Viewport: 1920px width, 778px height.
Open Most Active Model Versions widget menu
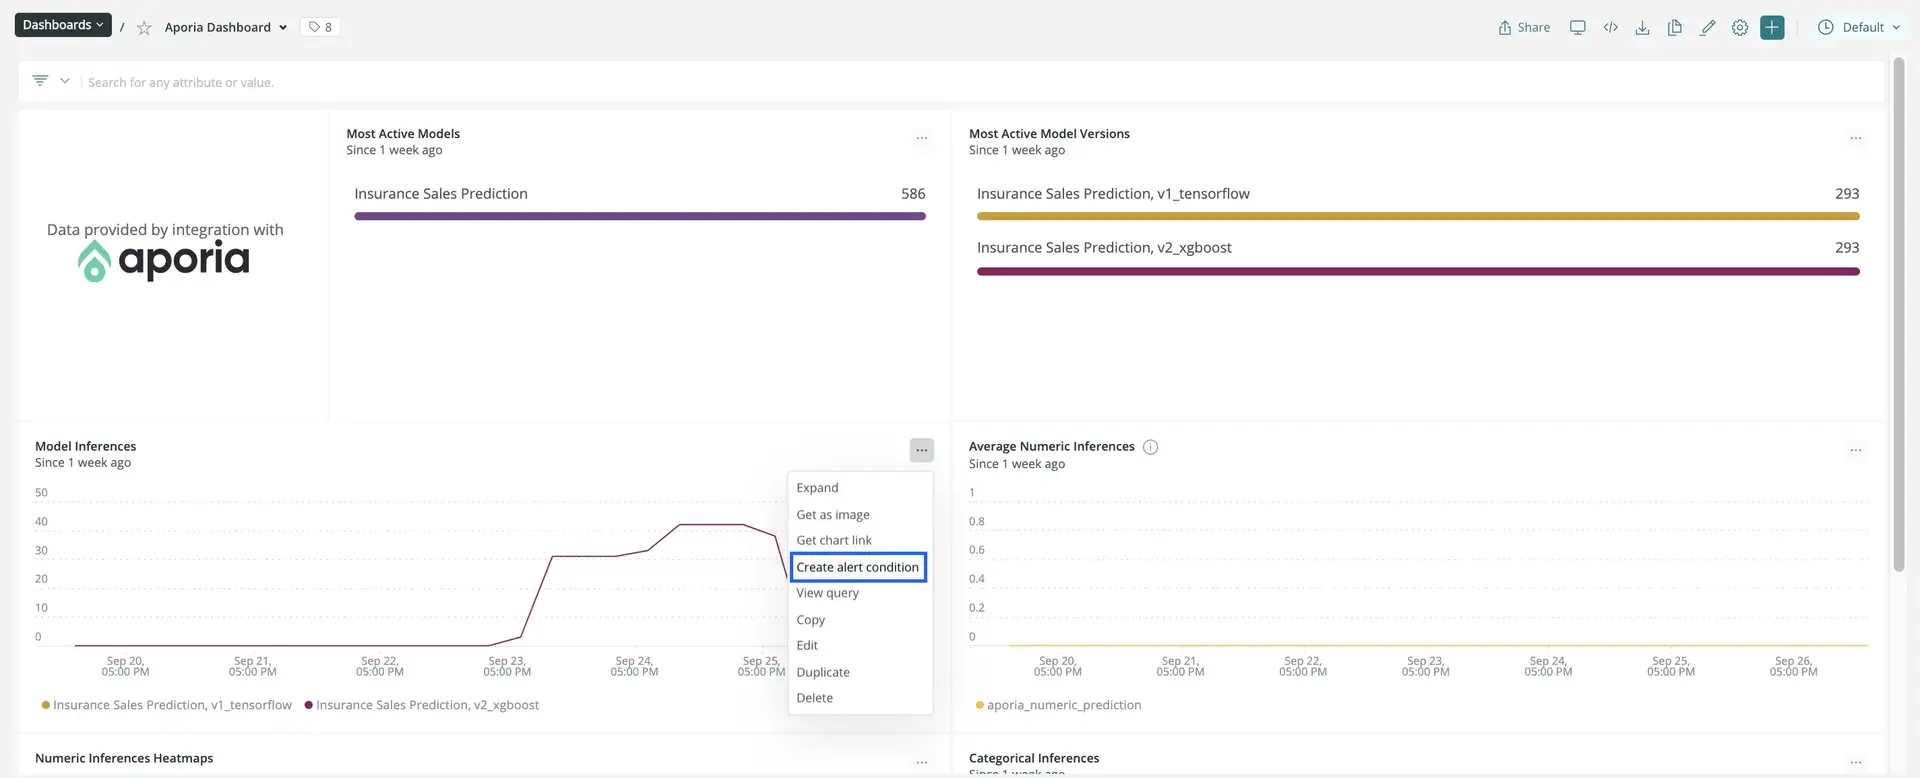[1856, 138]
